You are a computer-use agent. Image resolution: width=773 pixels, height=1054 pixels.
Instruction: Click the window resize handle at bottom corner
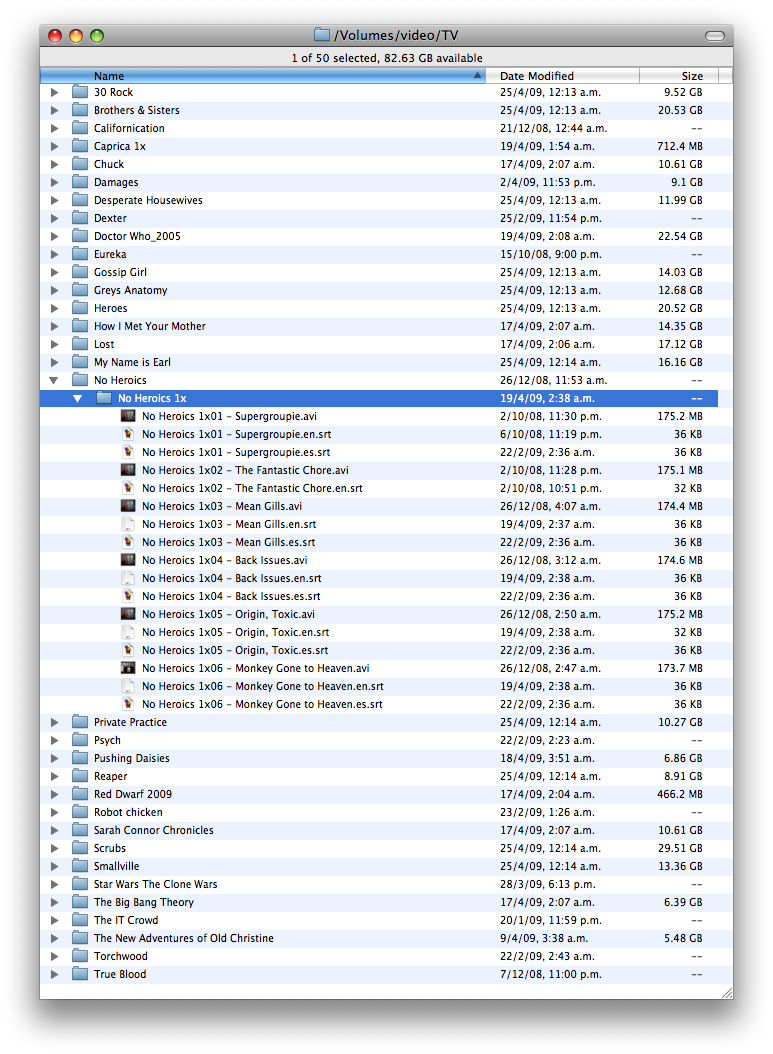(x=726, y=992)
